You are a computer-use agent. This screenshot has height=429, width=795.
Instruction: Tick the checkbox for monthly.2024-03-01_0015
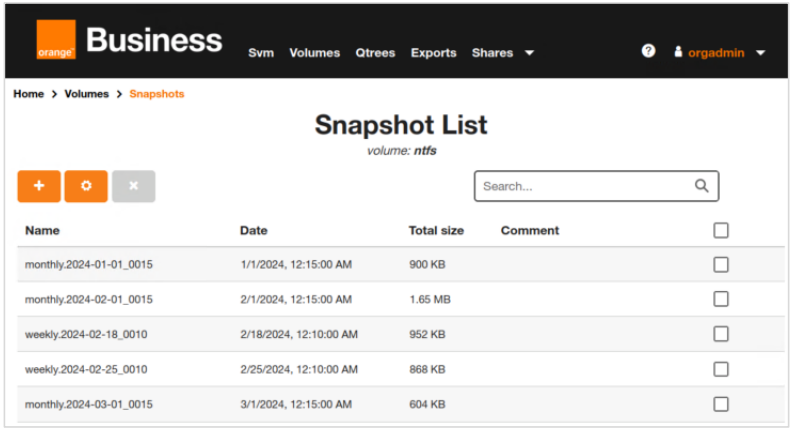[721, 404]
